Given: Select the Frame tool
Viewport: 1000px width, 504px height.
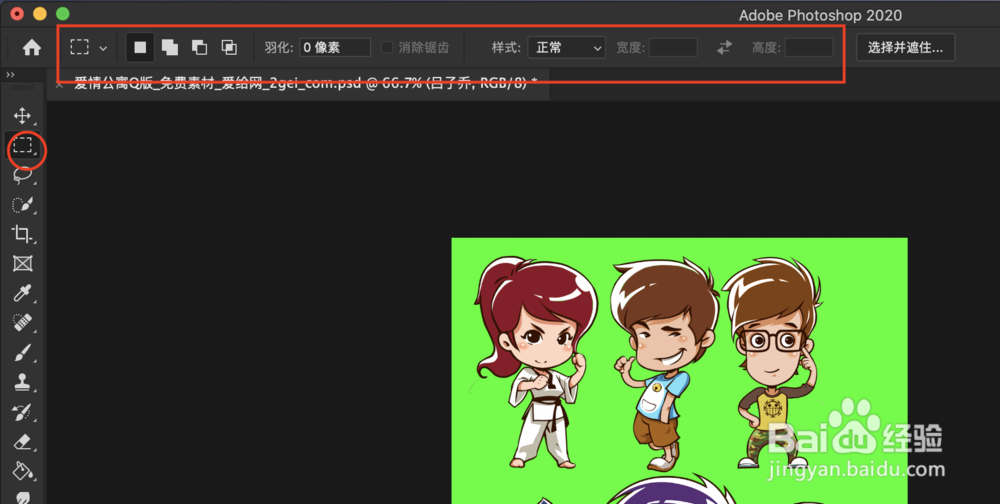Looking at the screenshot, I should pos(22,263).
